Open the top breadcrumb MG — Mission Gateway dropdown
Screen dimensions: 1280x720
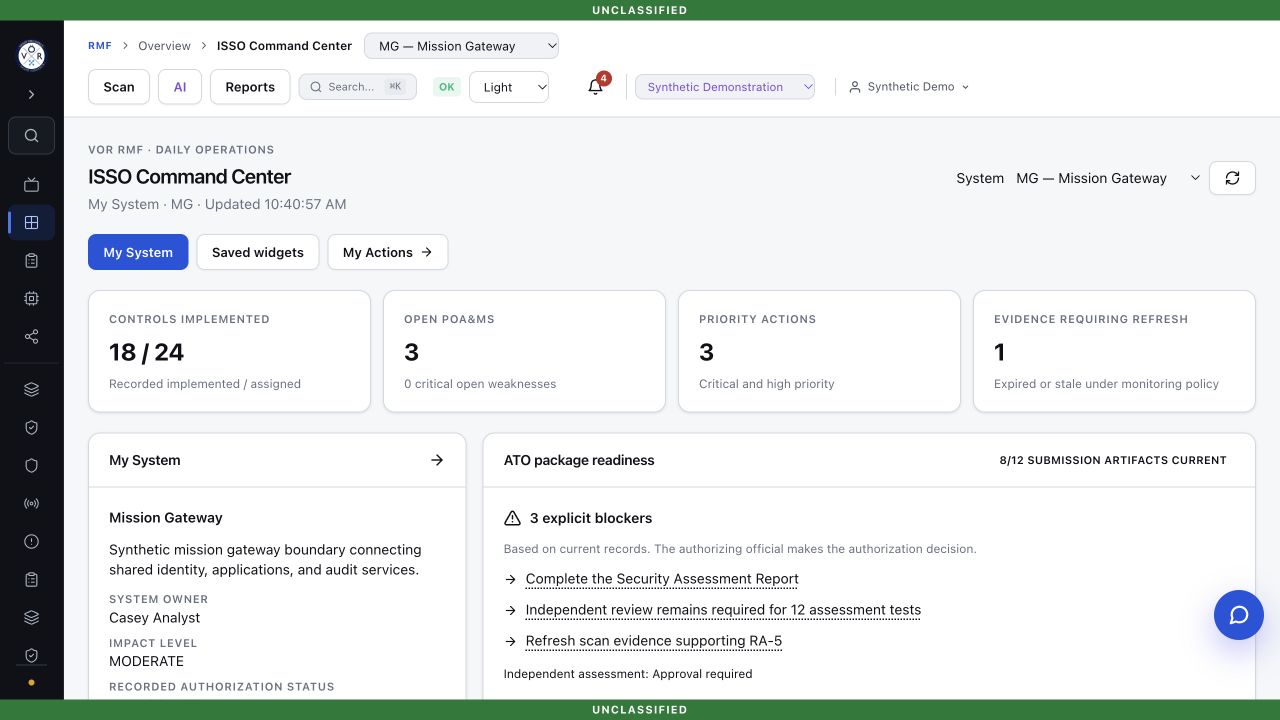461,46
